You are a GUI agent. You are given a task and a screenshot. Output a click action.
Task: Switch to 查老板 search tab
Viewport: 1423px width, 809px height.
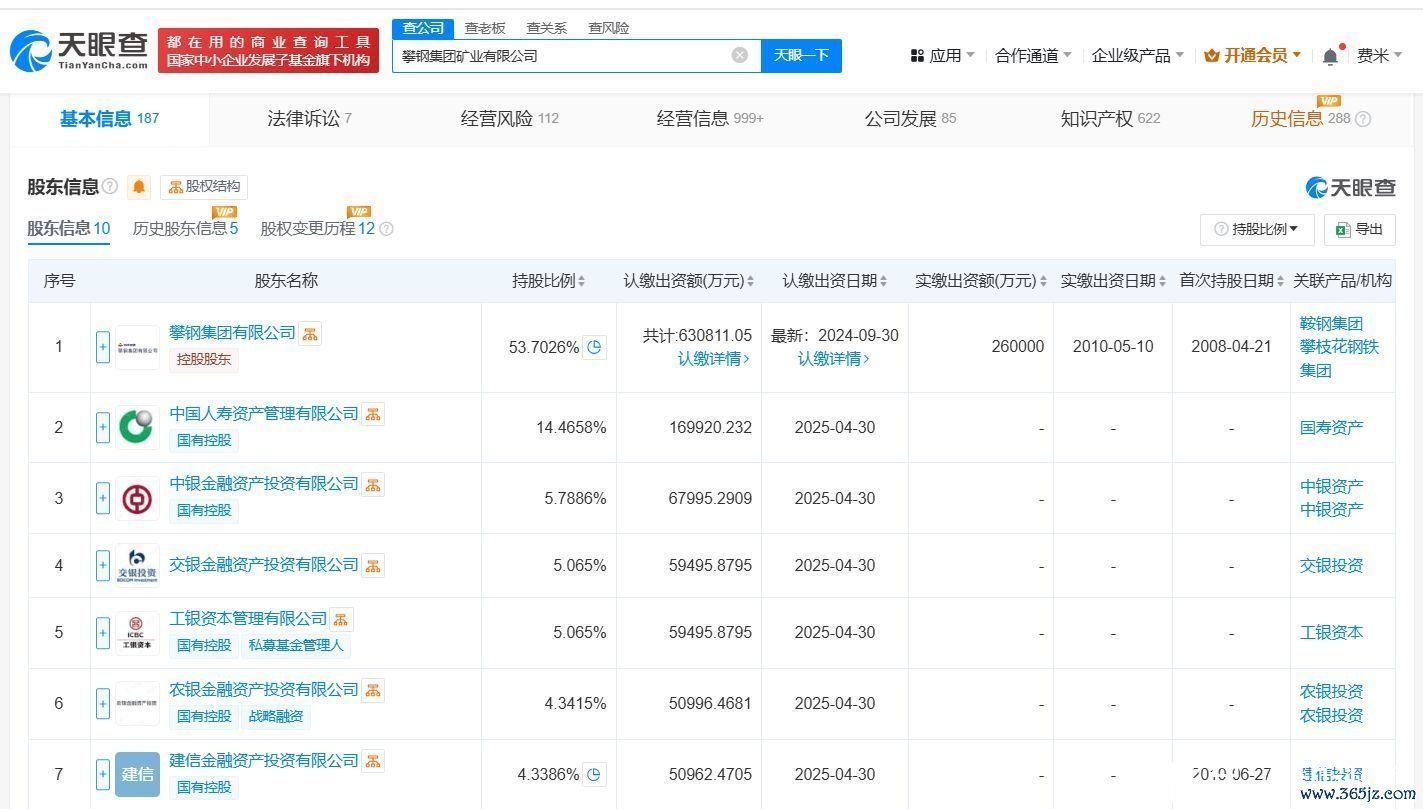[x=485, y=28]
